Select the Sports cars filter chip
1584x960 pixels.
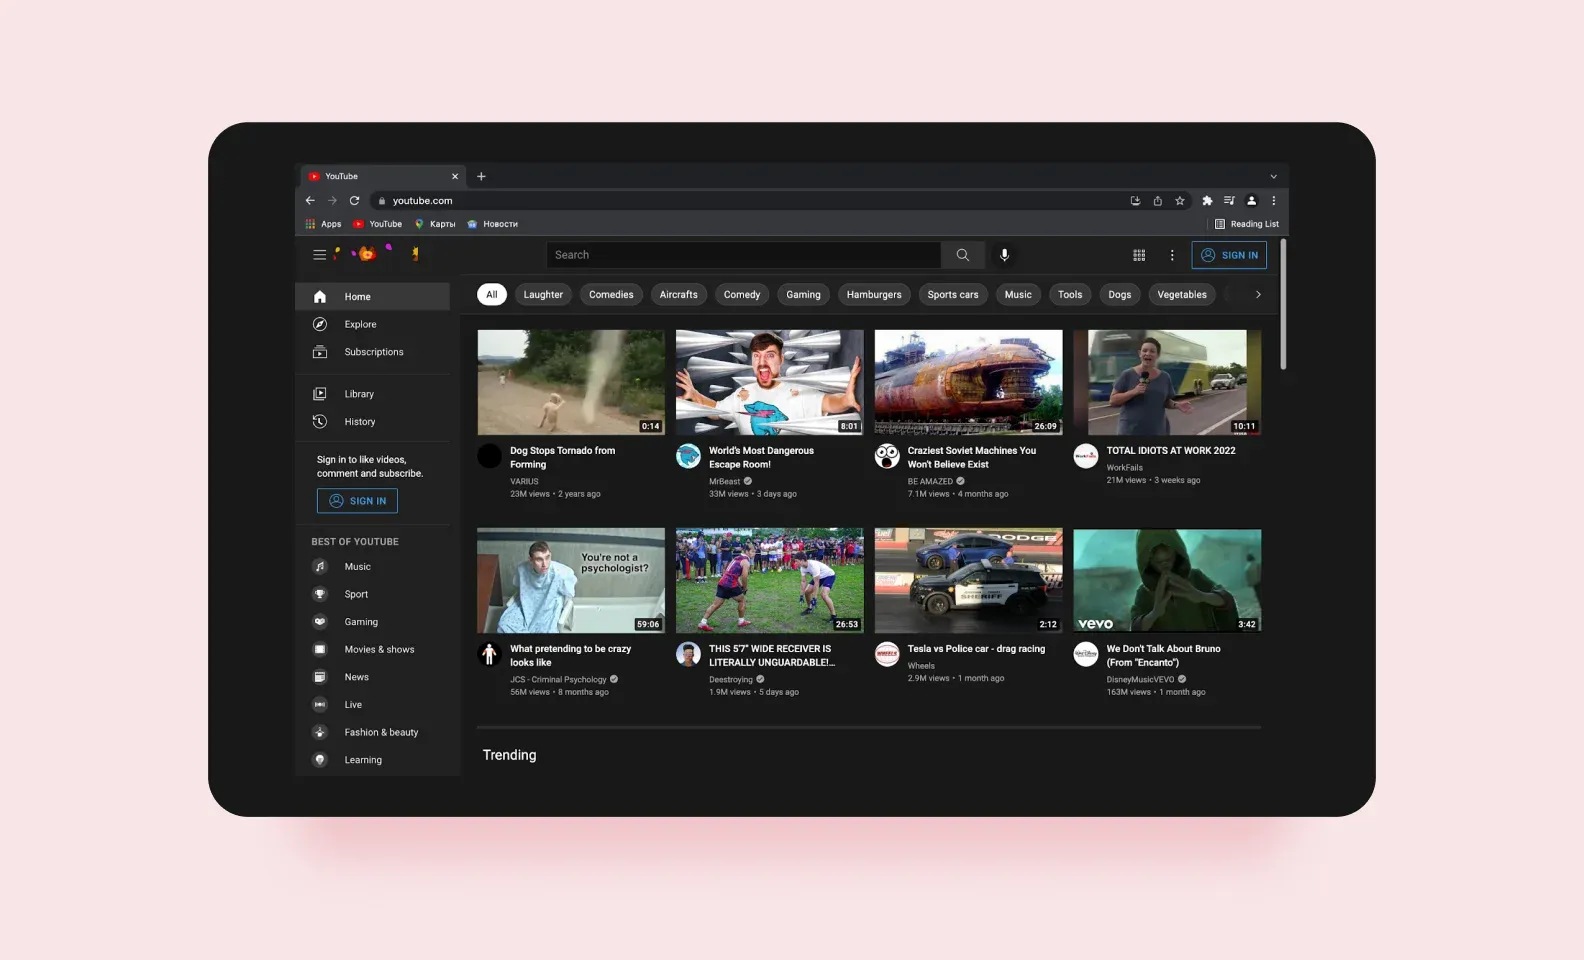(953, 295)
